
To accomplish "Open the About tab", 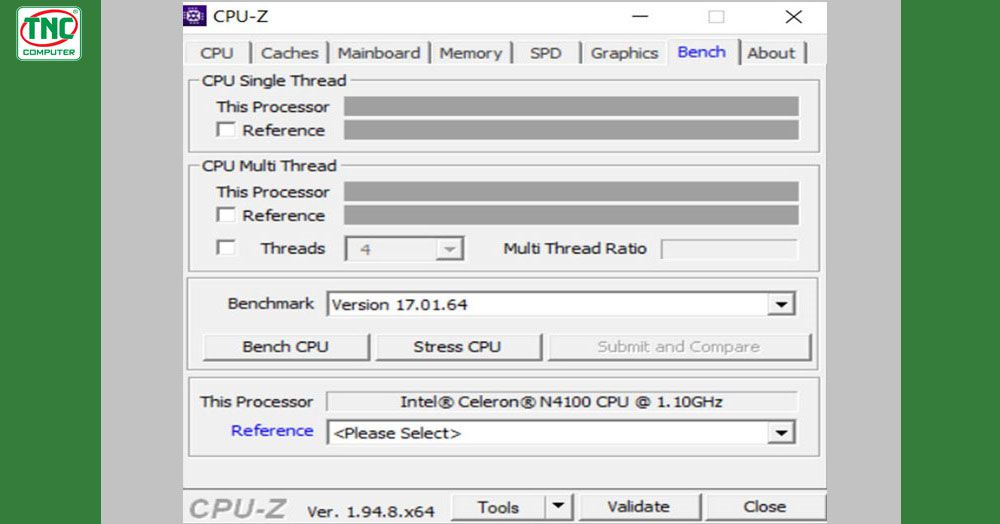I will [771, 53].
